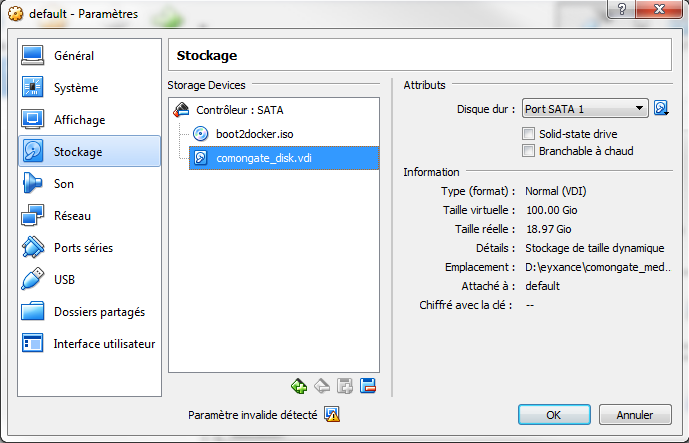Click the VirtualBox gear icon in title bar
The image size is (689, 443).
[15, 14]
